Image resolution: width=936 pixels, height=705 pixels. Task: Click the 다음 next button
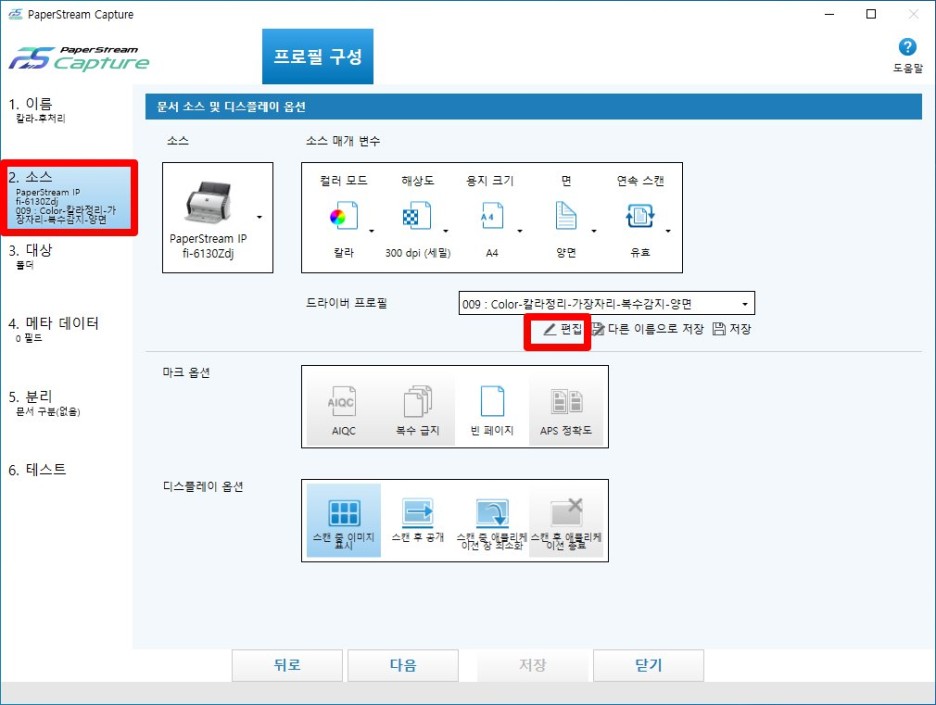(403, 665)
